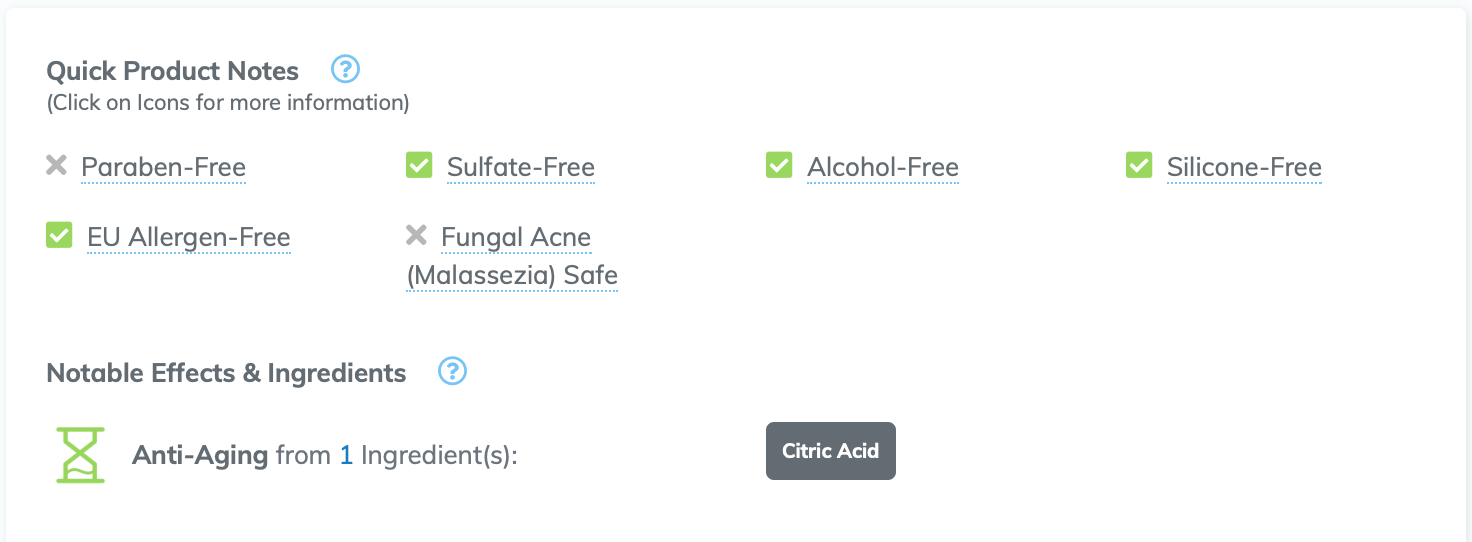Click the Notable Effects & Ingredients heading
1472x542 pixels.
(226, 373)
